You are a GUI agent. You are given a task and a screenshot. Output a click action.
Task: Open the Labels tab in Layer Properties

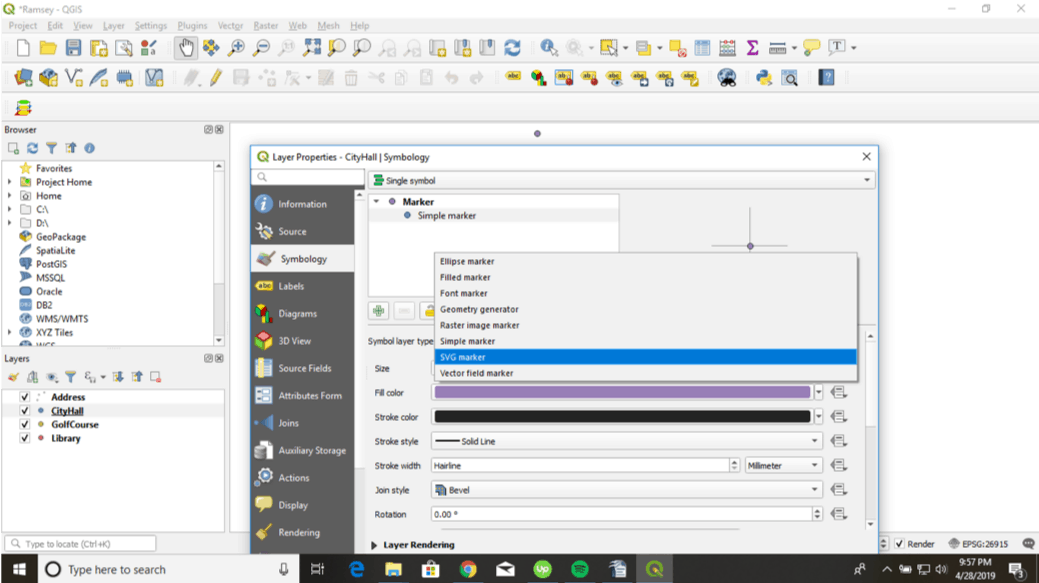[x=291, y=286]
